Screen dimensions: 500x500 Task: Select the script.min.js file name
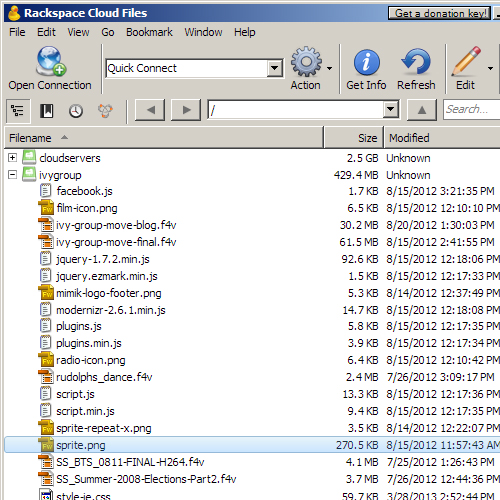pyautogui.click(x=85, y=411)
